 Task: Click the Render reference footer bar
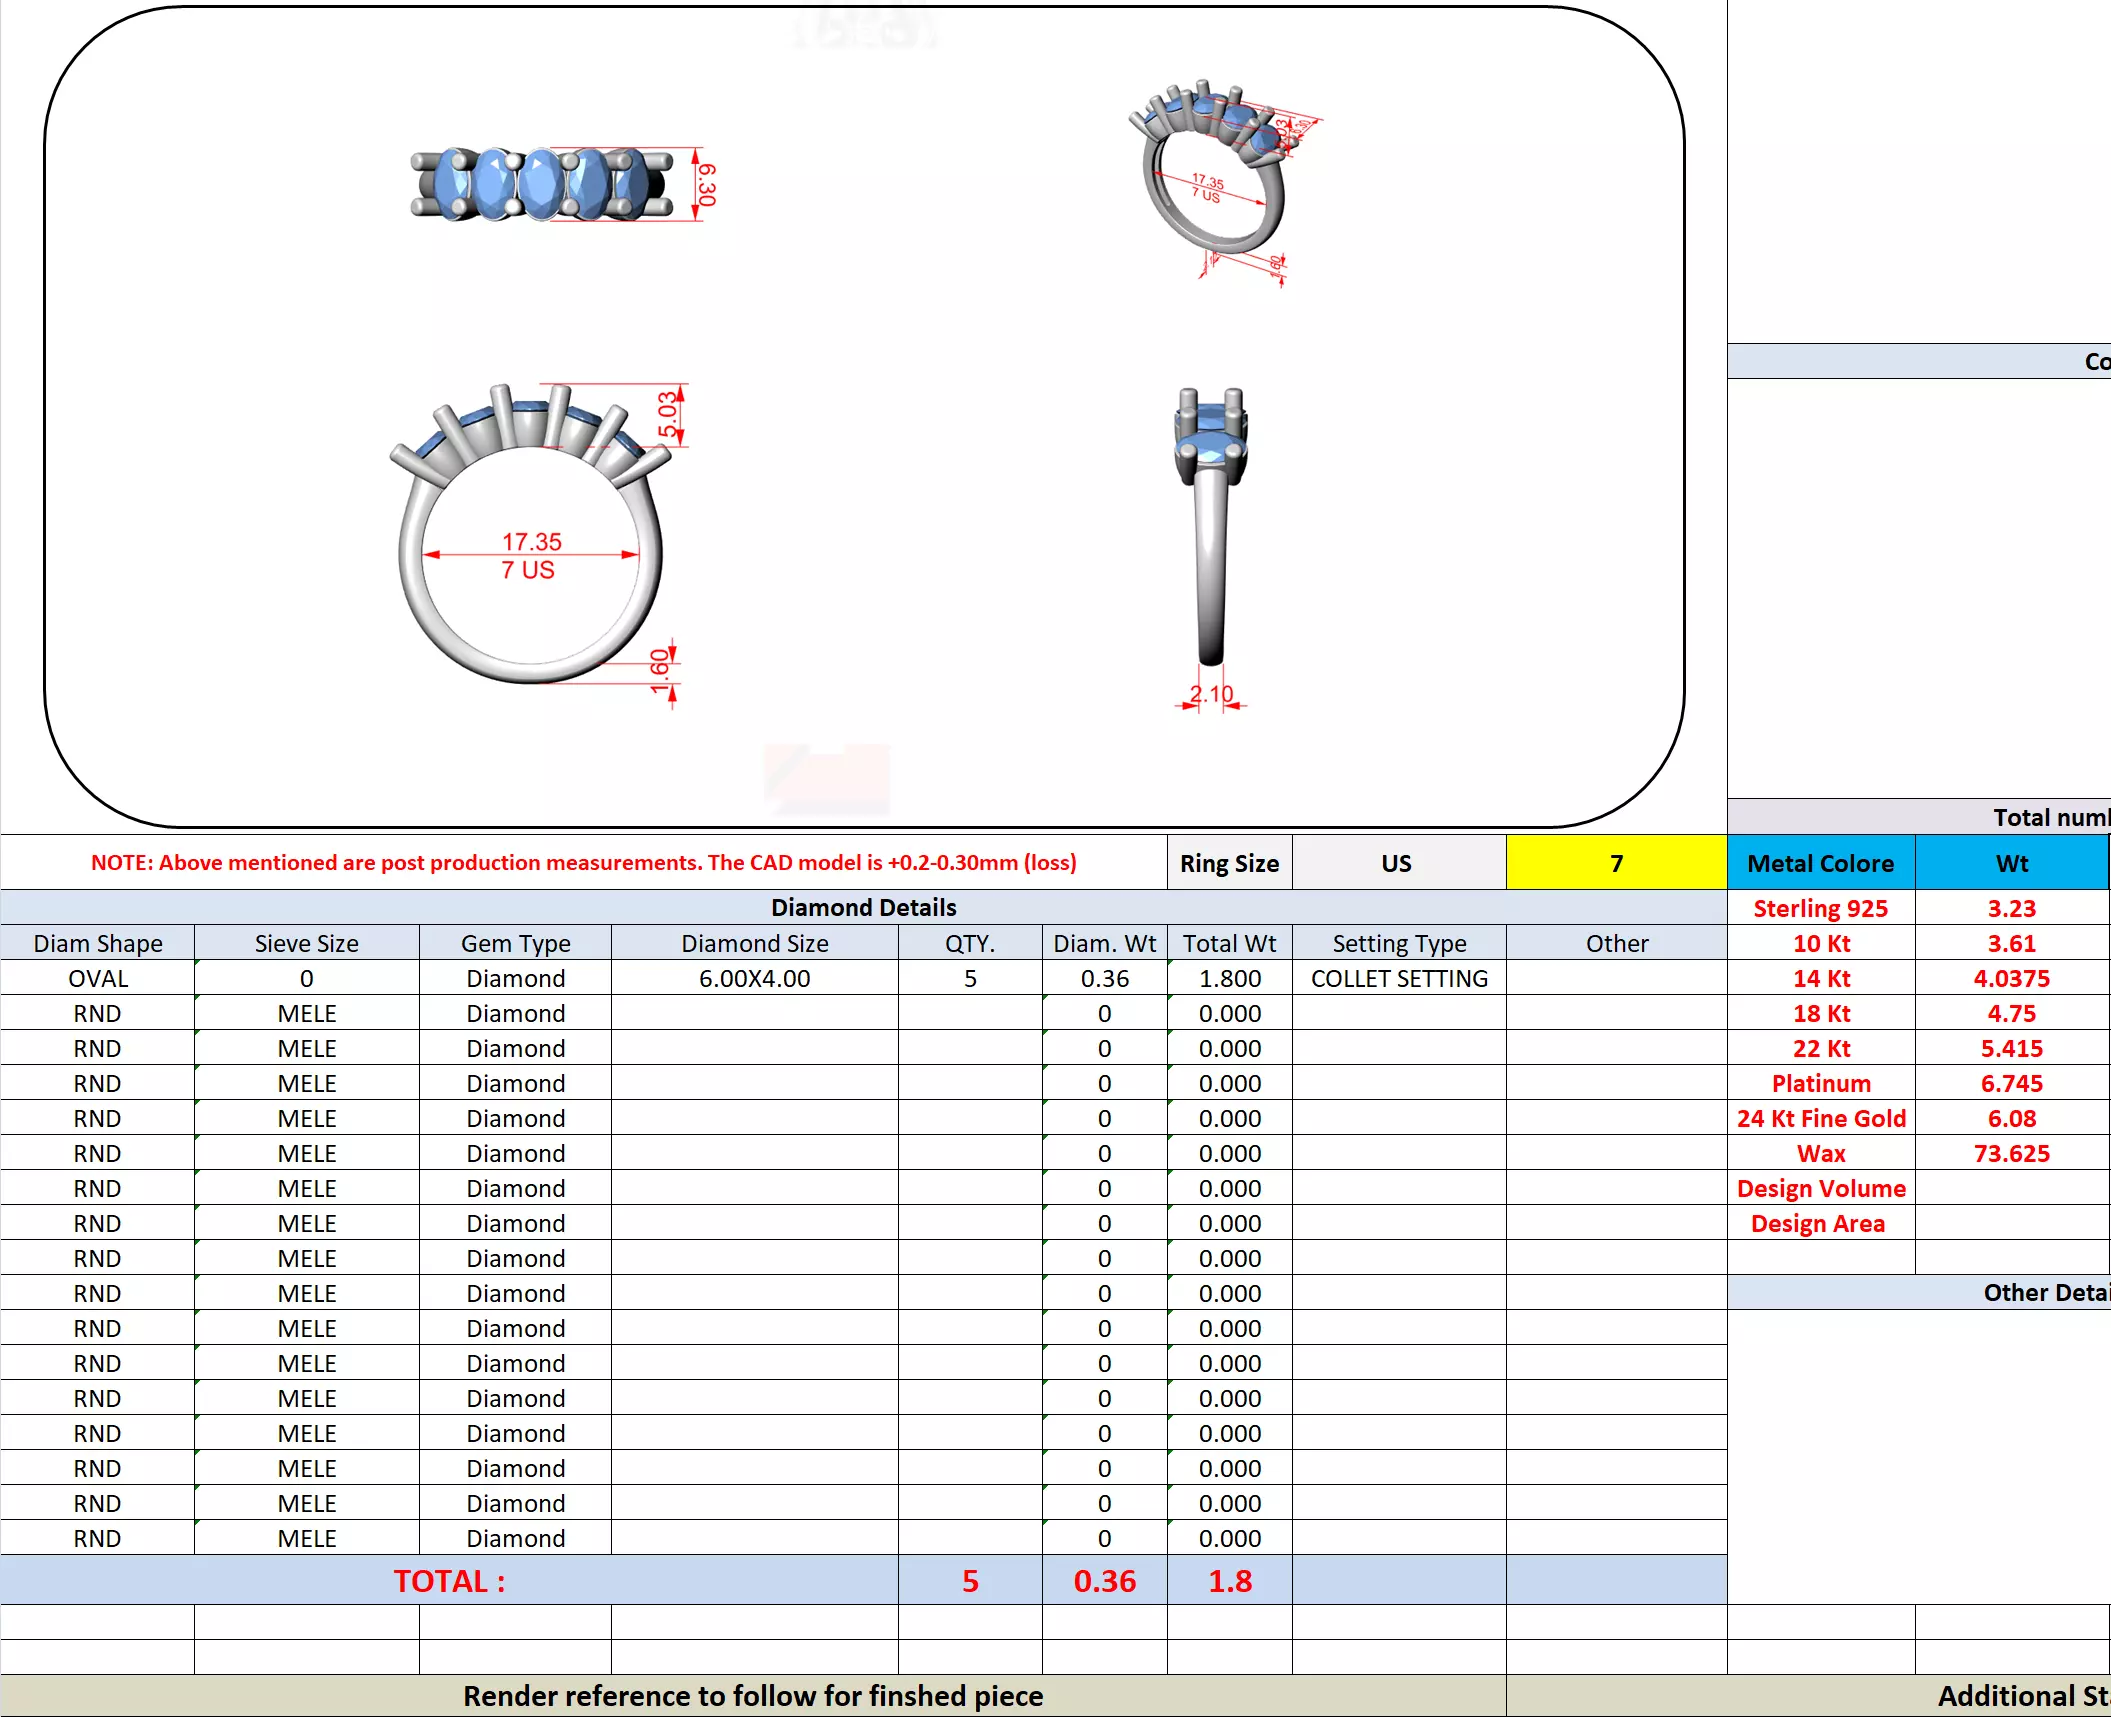click(752, 1696)
